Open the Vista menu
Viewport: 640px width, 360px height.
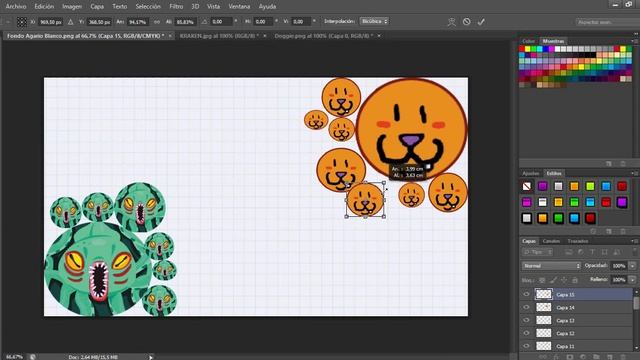click(213, 7)
